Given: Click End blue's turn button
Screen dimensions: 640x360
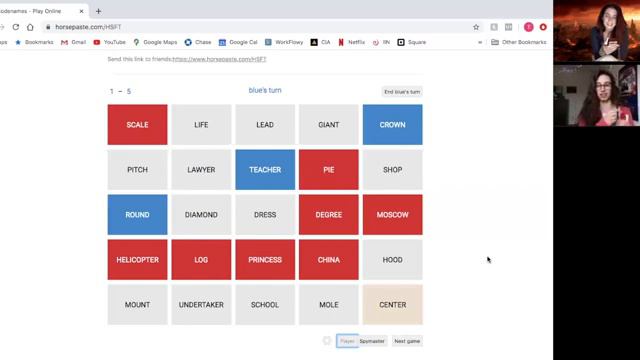Looking at the screenshot, I should pos(402,92).
